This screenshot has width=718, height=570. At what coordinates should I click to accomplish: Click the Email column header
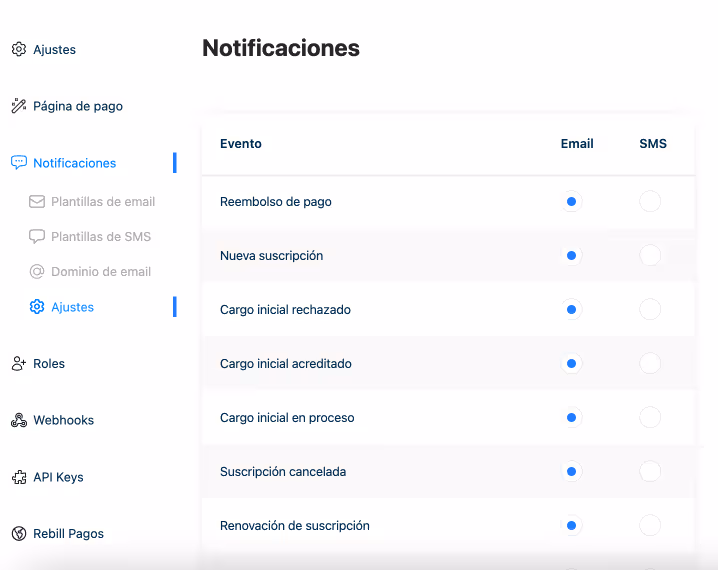point(577,144)
